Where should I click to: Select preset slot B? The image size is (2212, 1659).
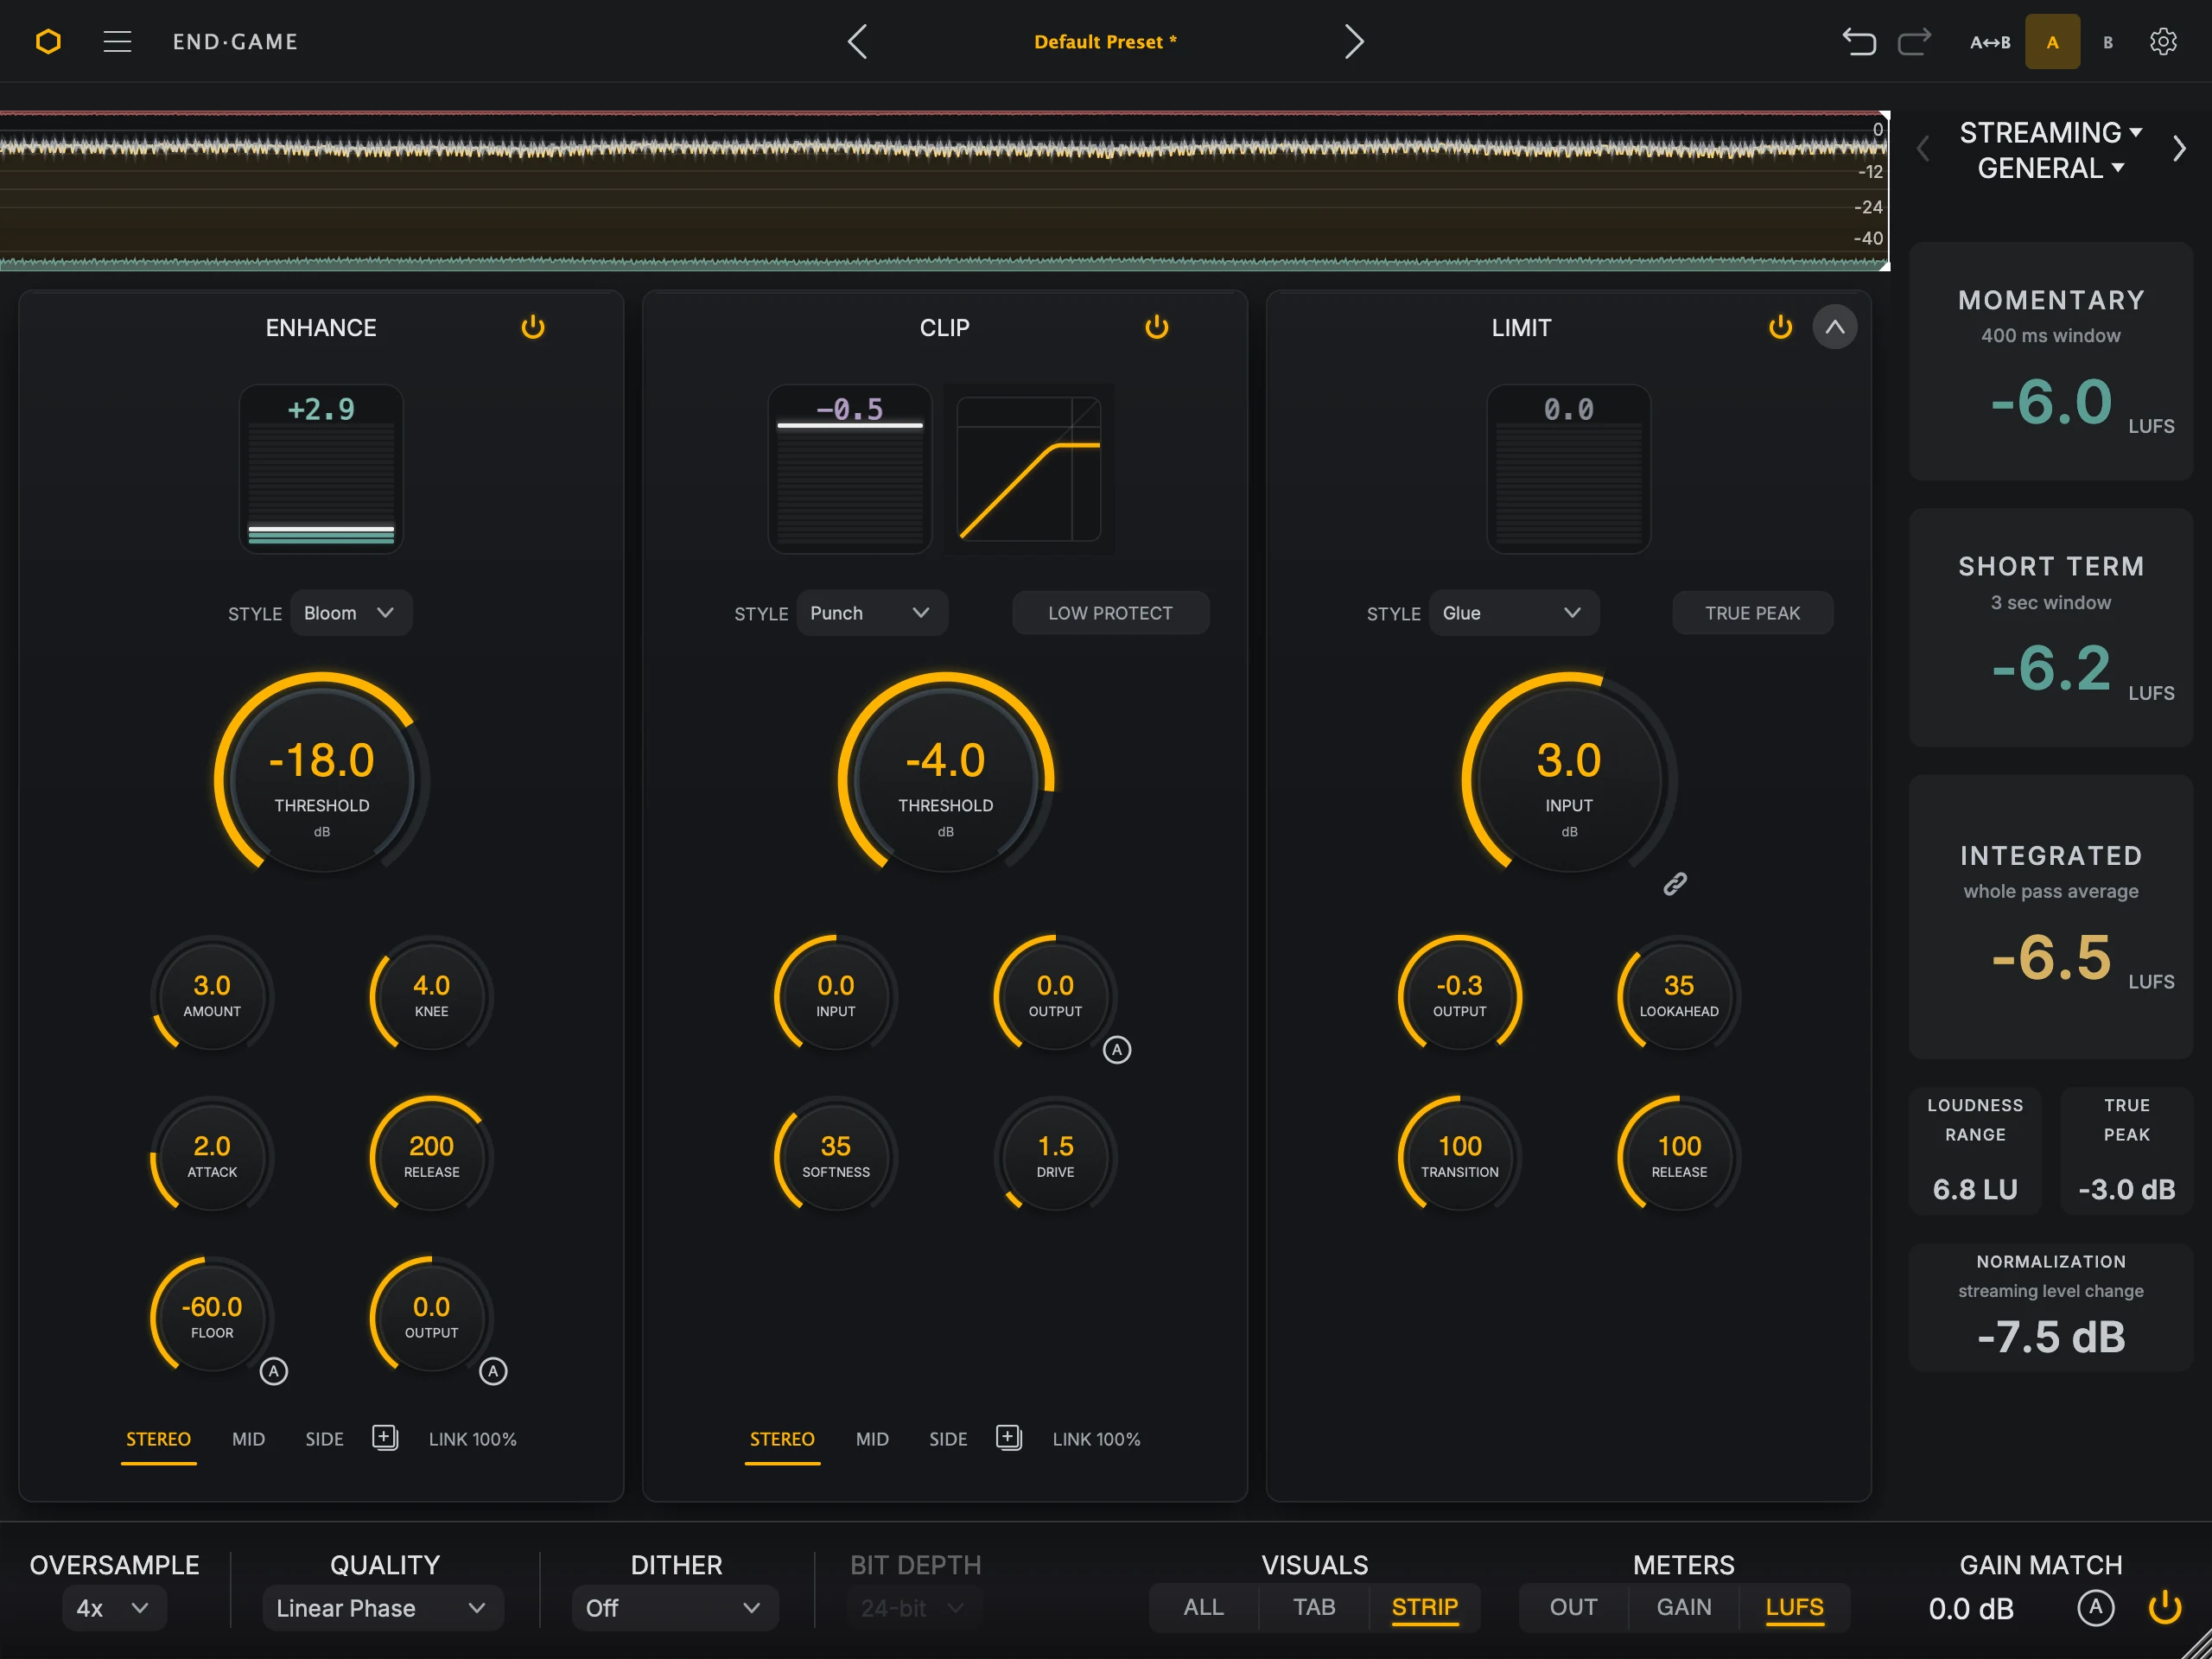pos(2108,42)
